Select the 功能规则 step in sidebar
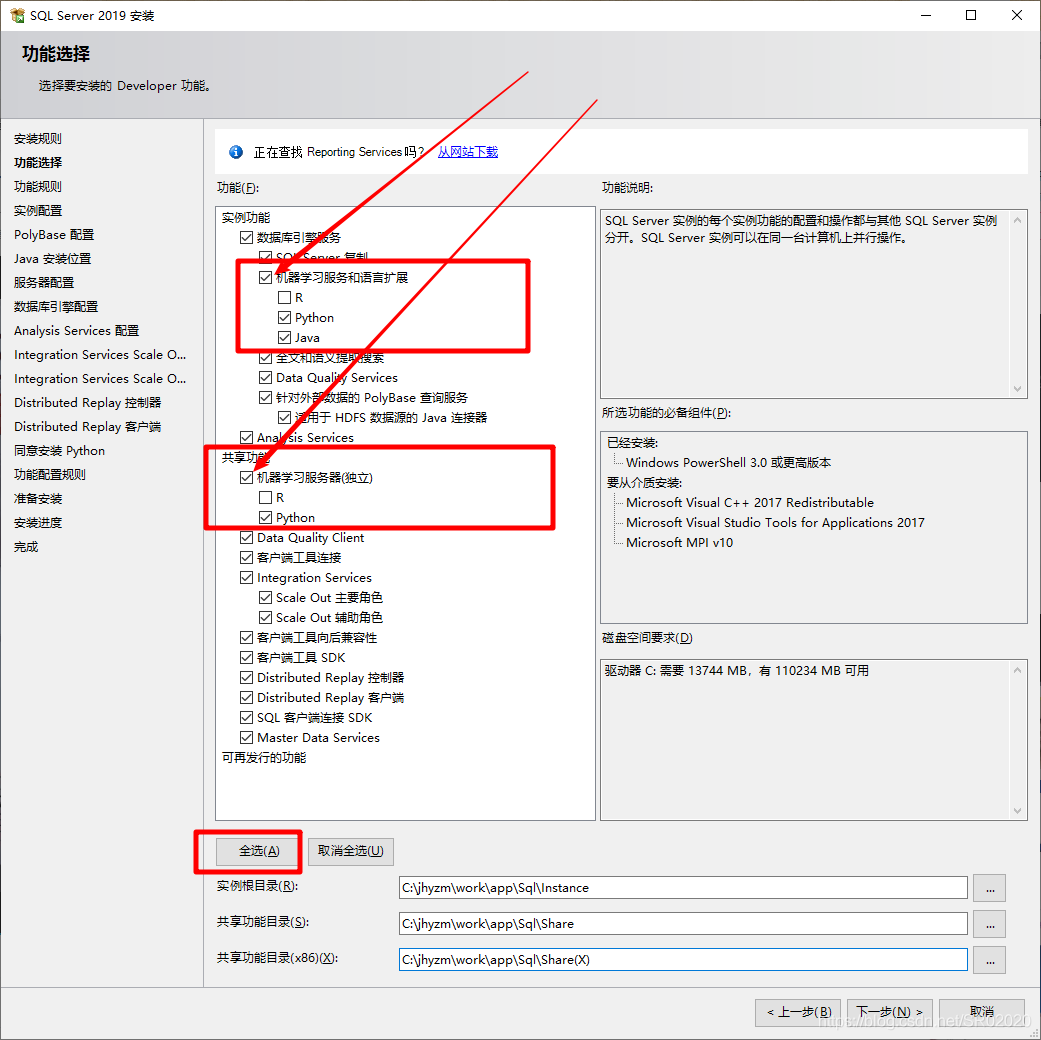Image resolution: width=1041 pixels, height=1040 pixels. 38,187
